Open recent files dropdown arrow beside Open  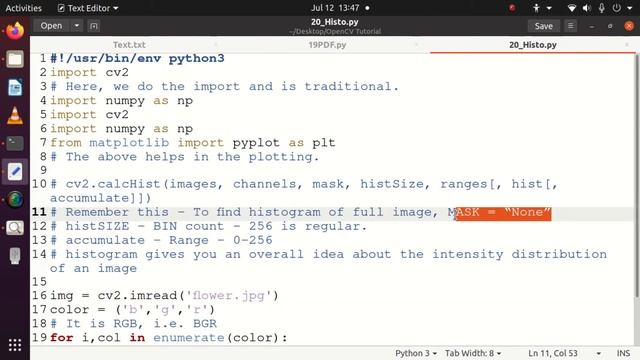(76, 26)
